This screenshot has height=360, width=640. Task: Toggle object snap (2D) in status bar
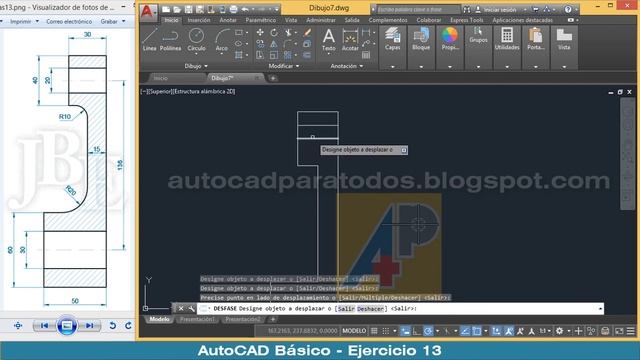pyautogui.click(x=476, y=331)
